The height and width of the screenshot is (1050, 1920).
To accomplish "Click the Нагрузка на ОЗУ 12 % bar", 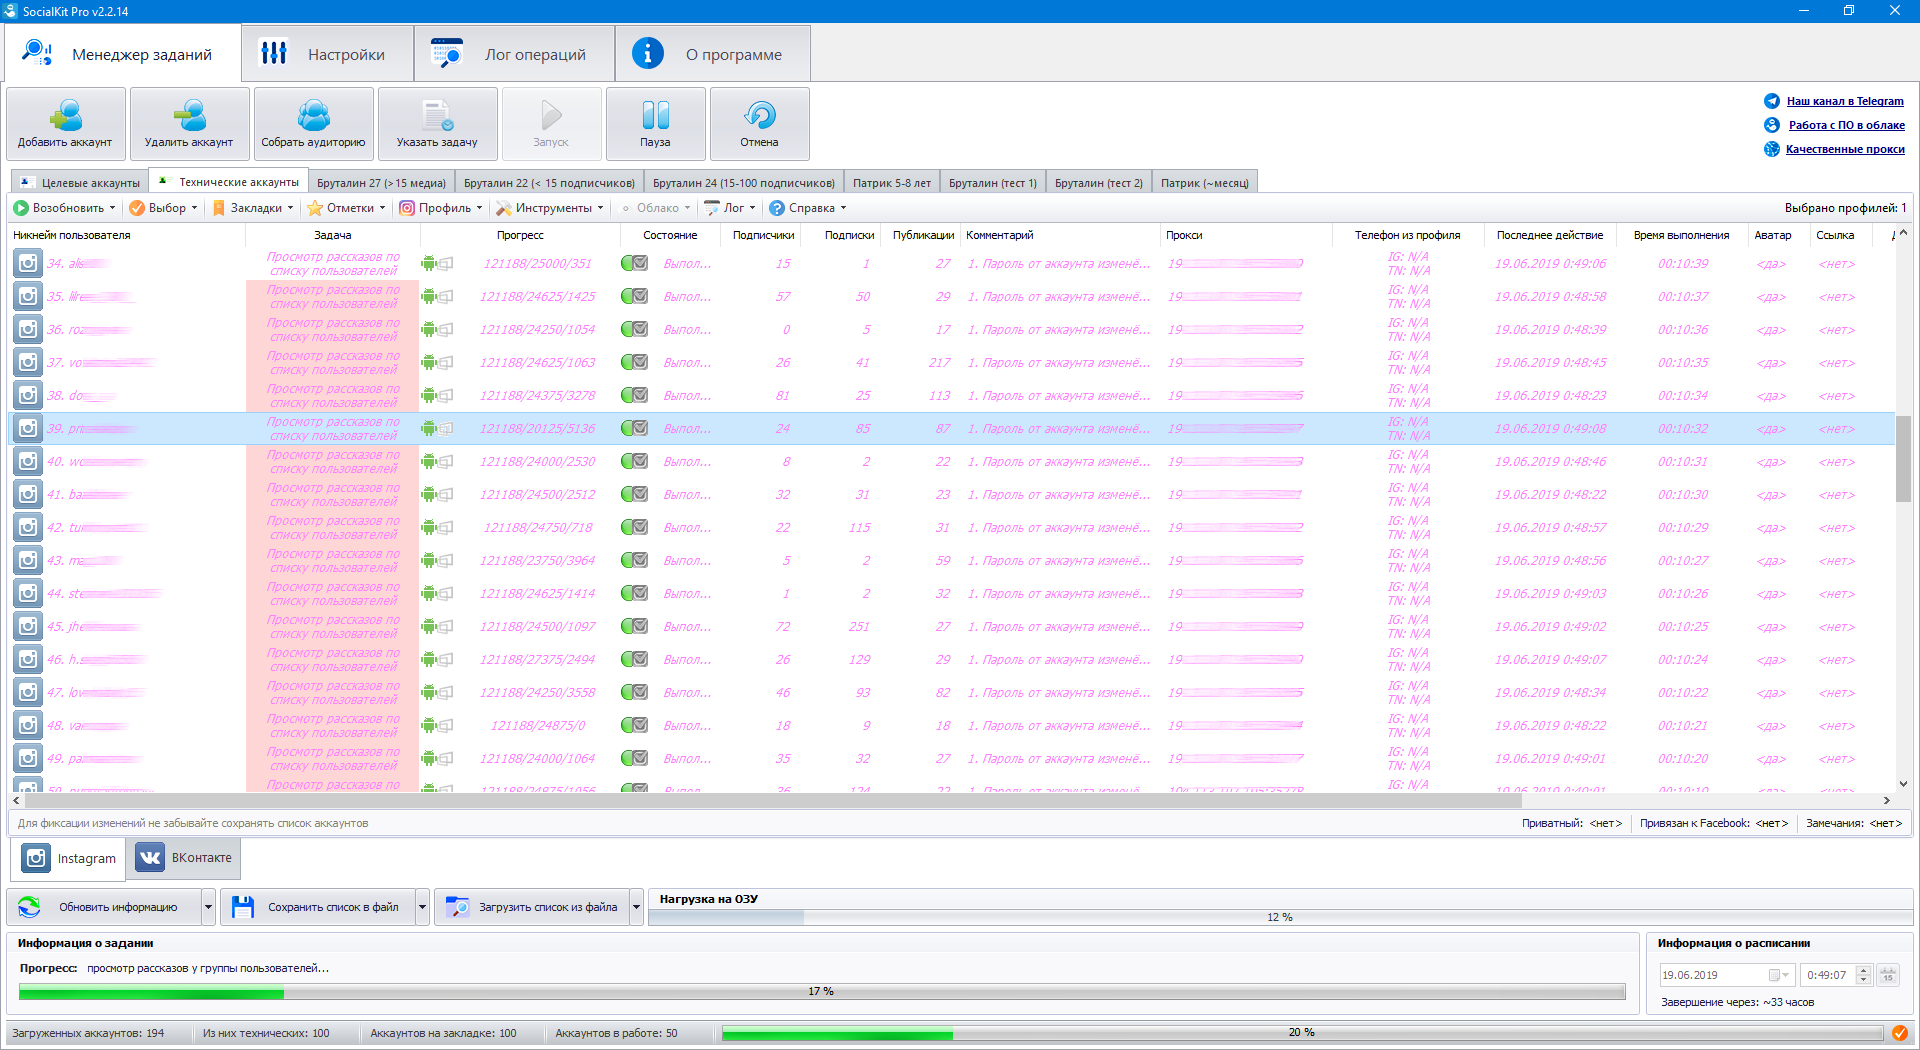I will (1280, 917).
